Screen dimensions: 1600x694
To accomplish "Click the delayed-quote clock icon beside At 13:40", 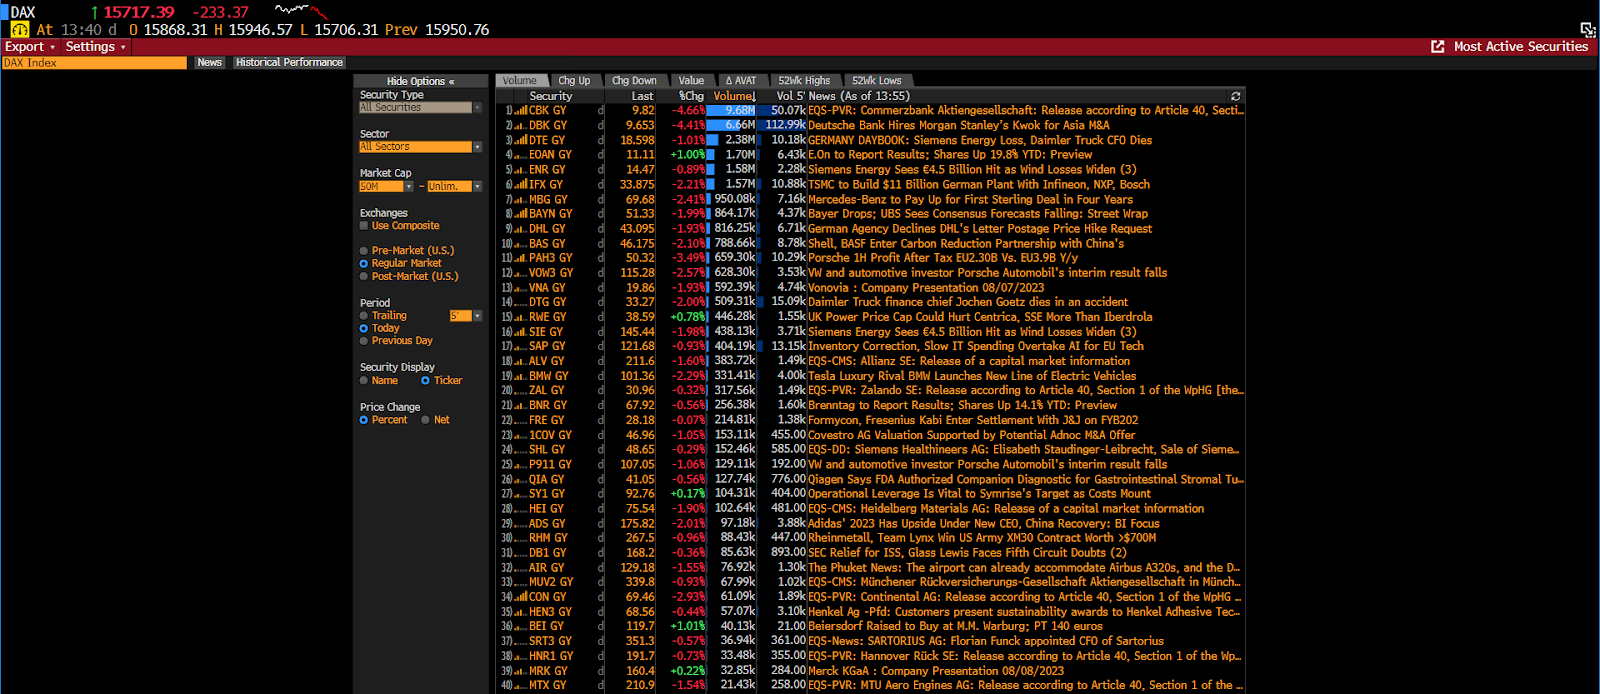I will coord(19,30).
